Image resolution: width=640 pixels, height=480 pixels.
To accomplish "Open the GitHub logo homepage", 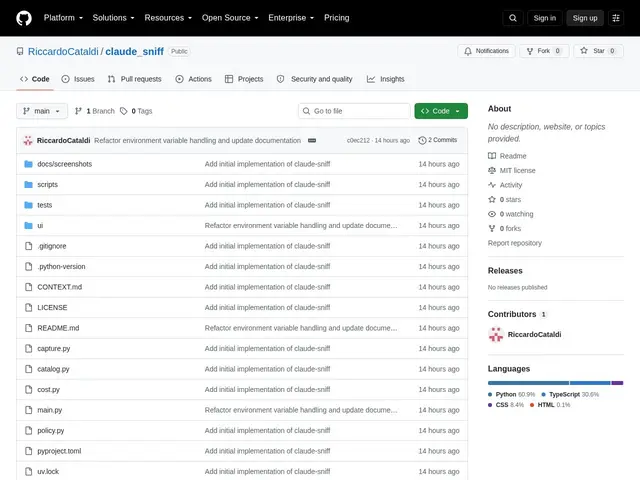I will [x=24, y=18].
